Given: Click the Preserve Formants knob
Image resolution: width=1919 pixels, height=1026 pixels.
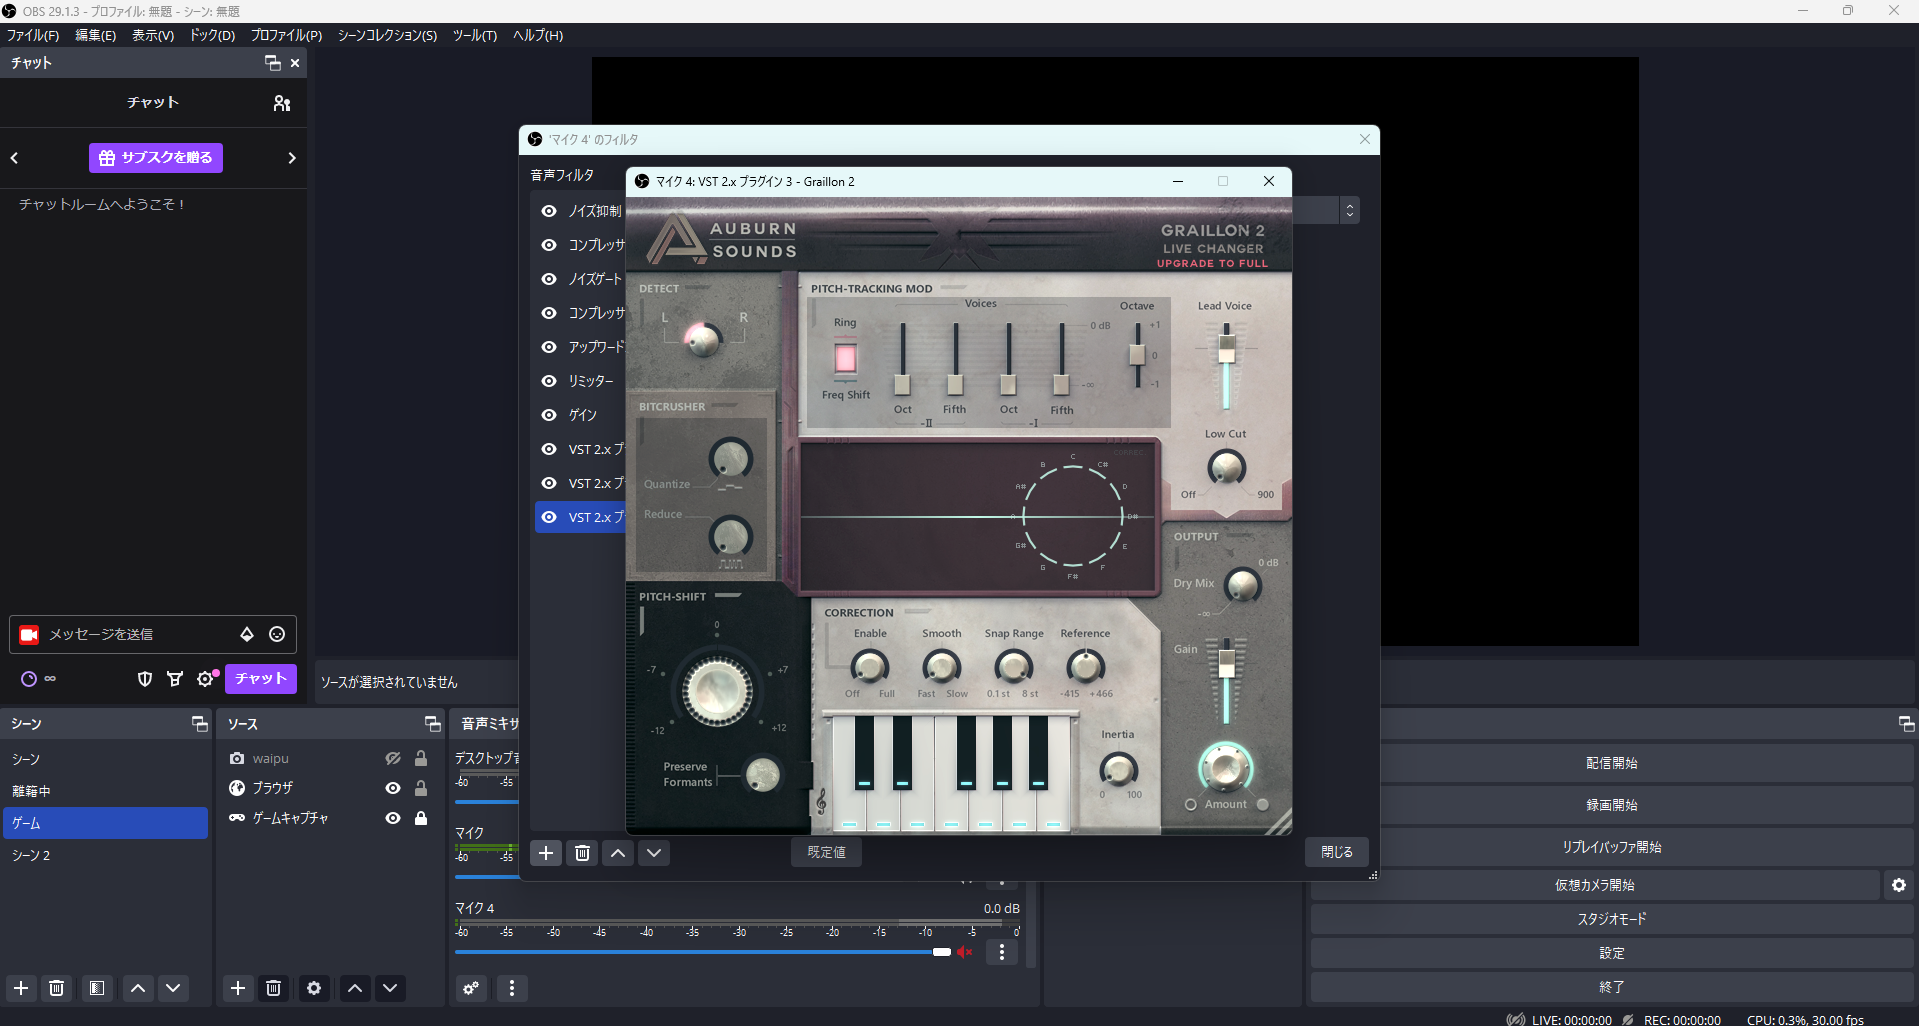Looking at the screenshot, I should click(763, 774).
